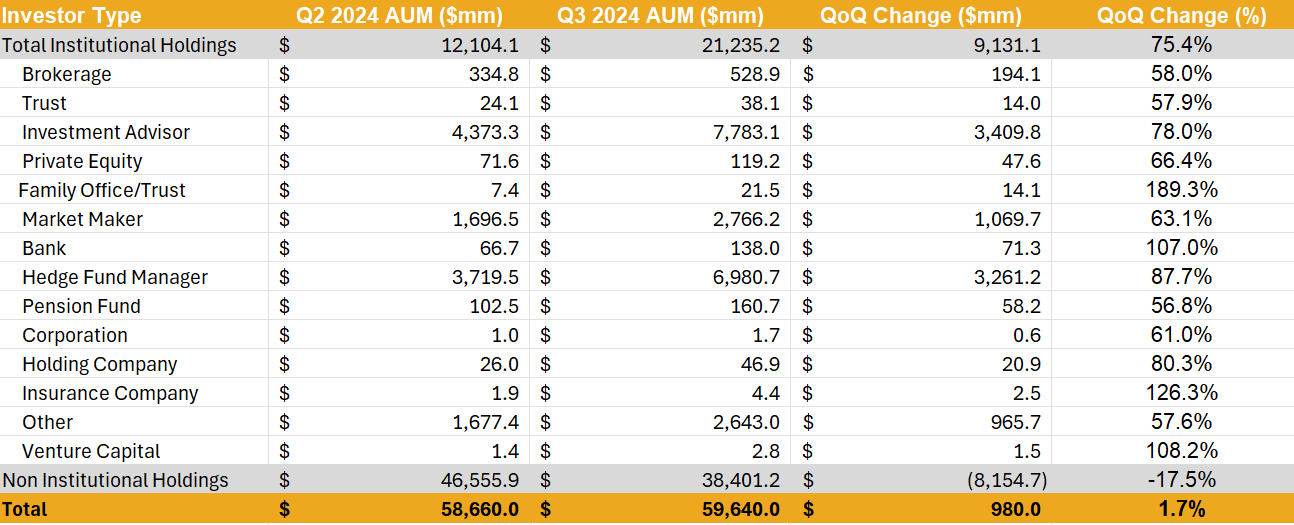Select the 9,131.1 QoQ change value
This screenshot has width=1294, height=525.
point(1006,45)
